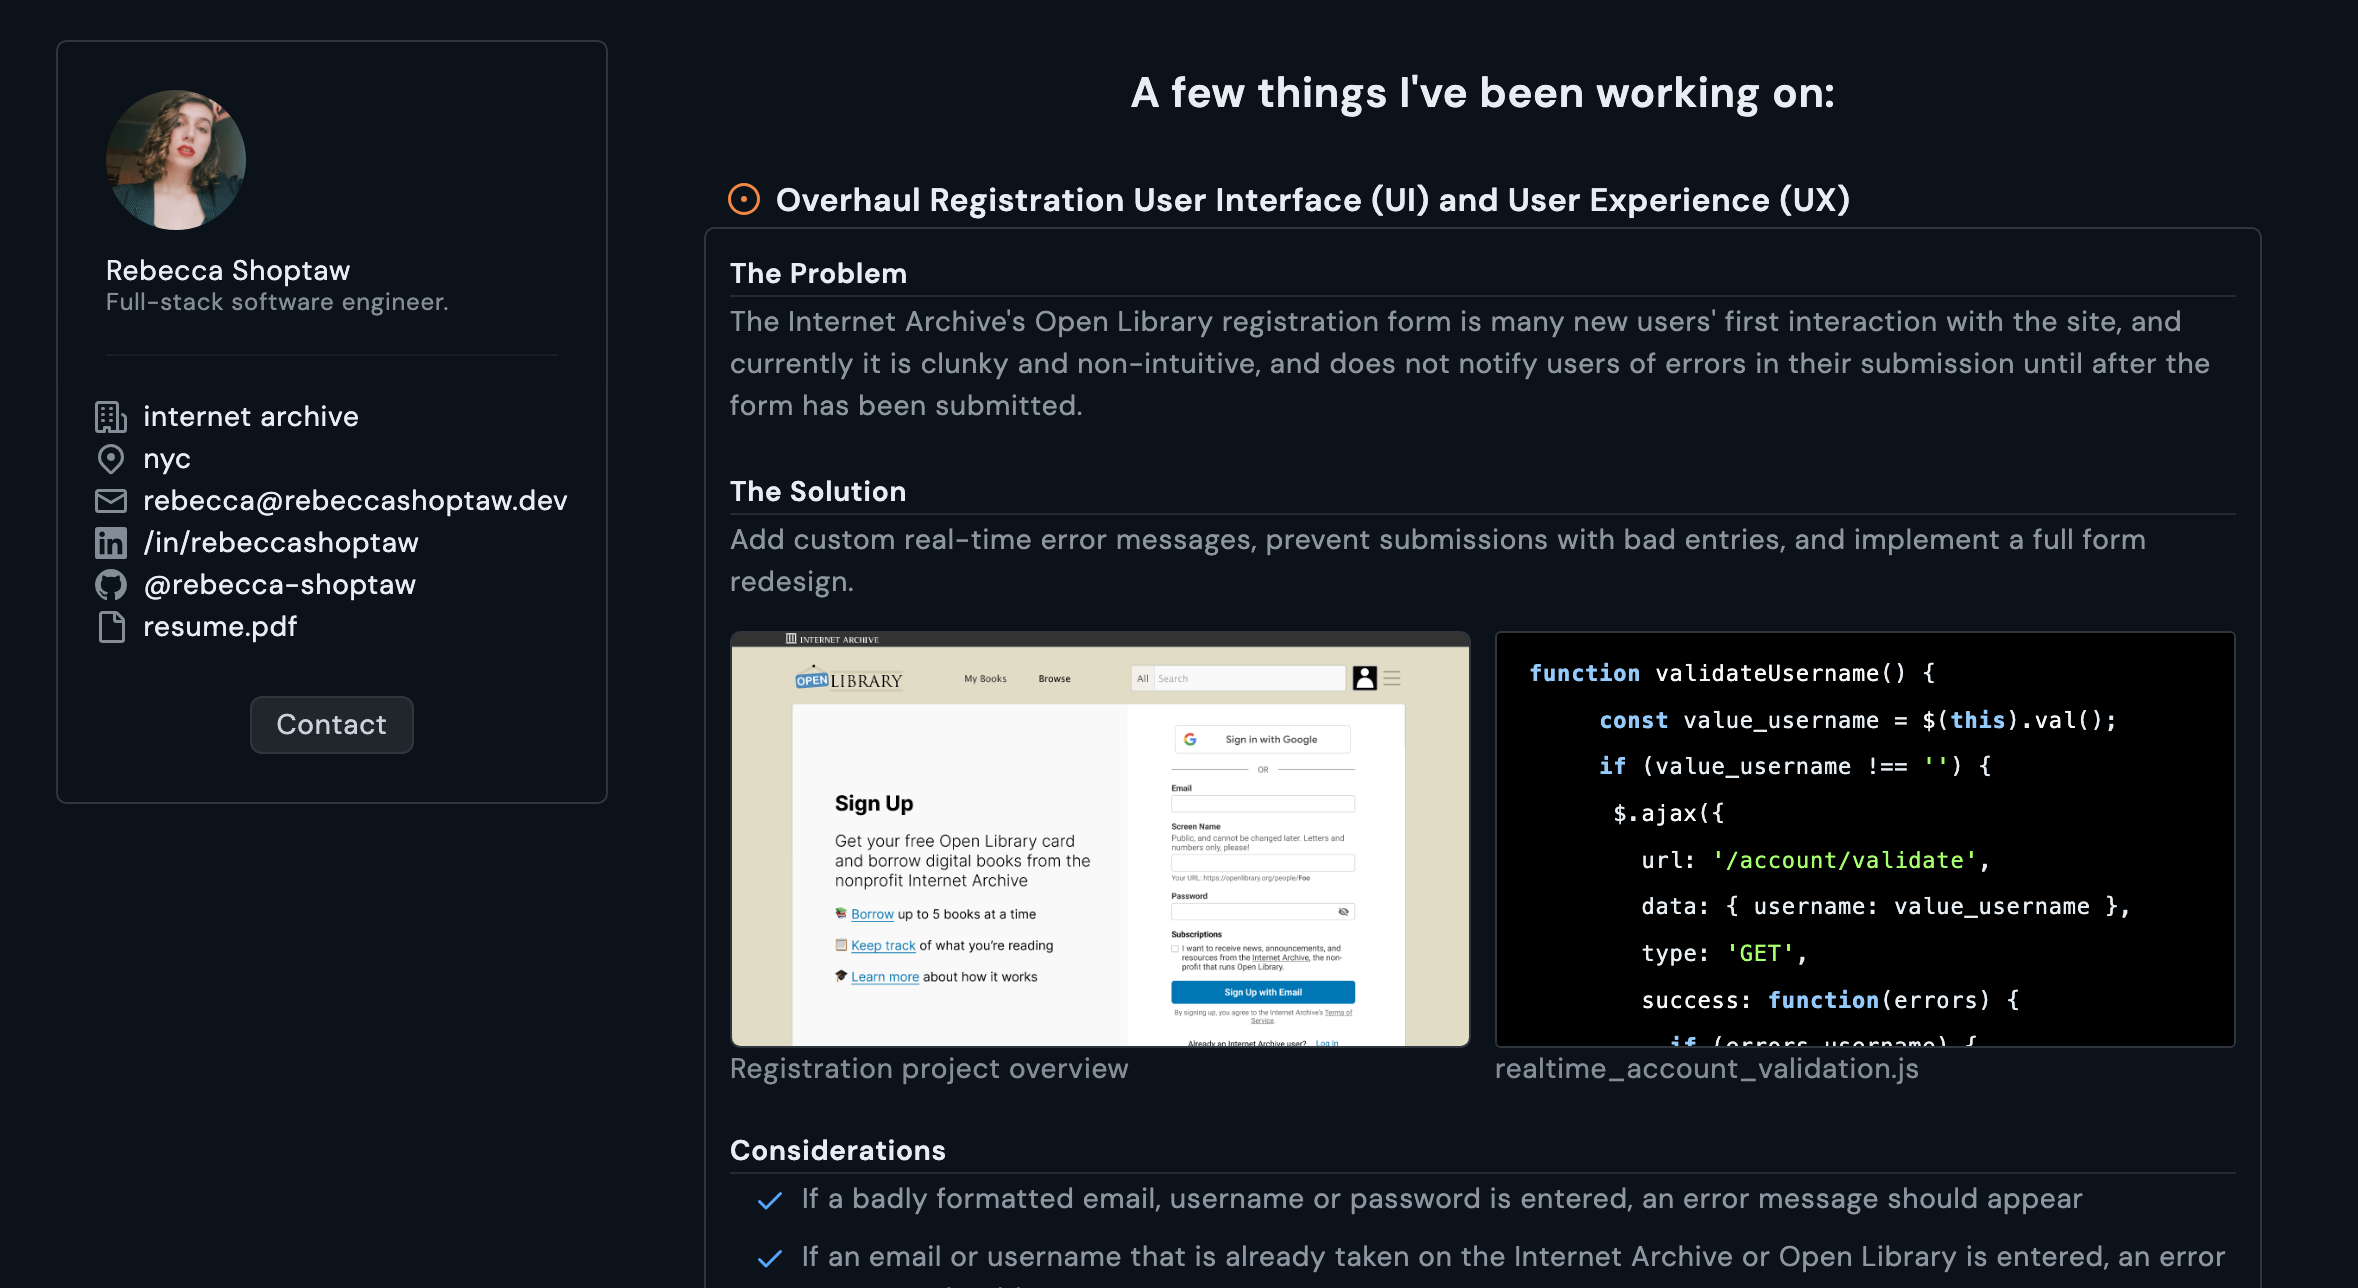Click the Overhaul Registration project heading

click(x=1313, y=199)
